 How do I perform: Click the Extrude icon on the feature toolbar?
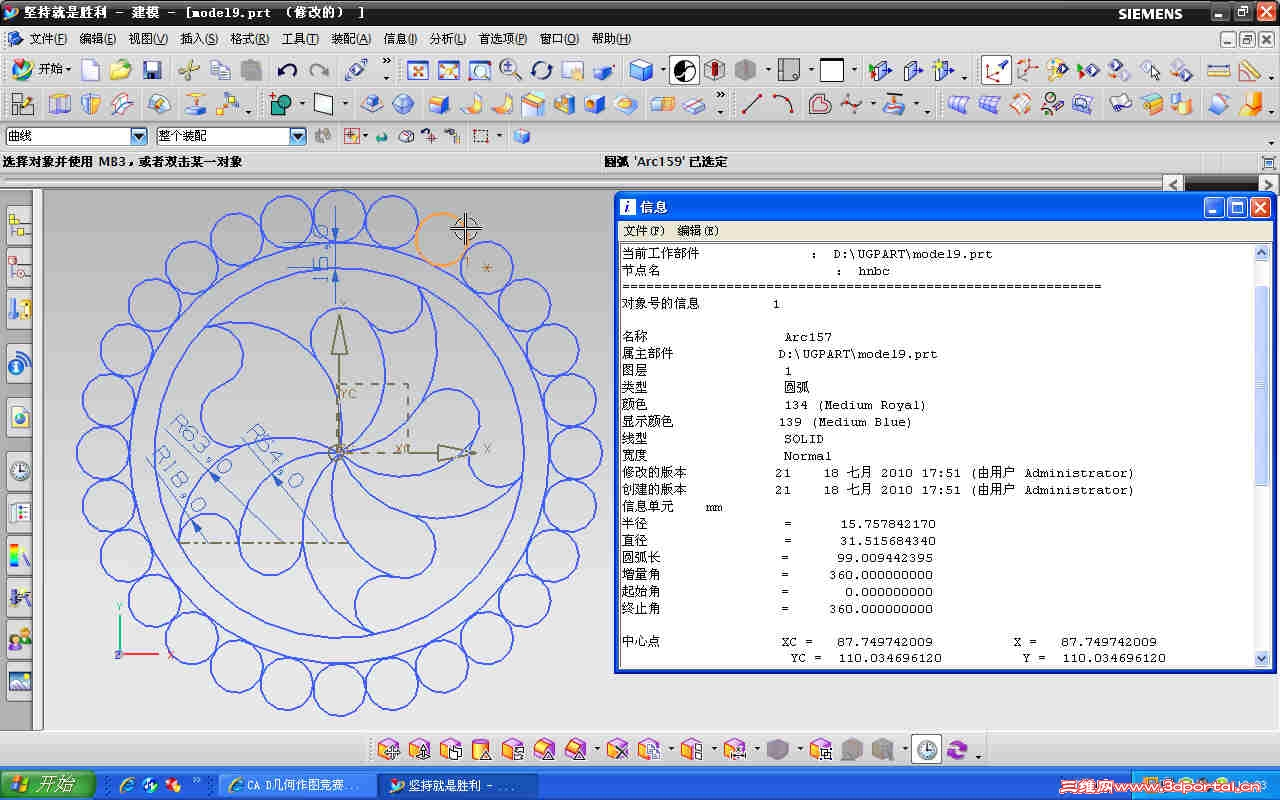(x=60, y=103)
